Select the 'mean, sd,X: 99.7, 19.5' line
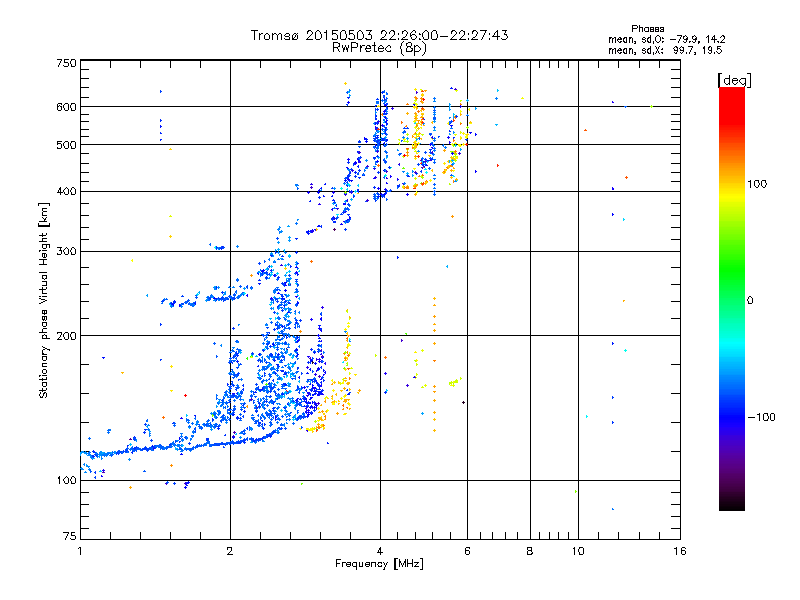The image size is (800, 600). (x=665, y=50)
